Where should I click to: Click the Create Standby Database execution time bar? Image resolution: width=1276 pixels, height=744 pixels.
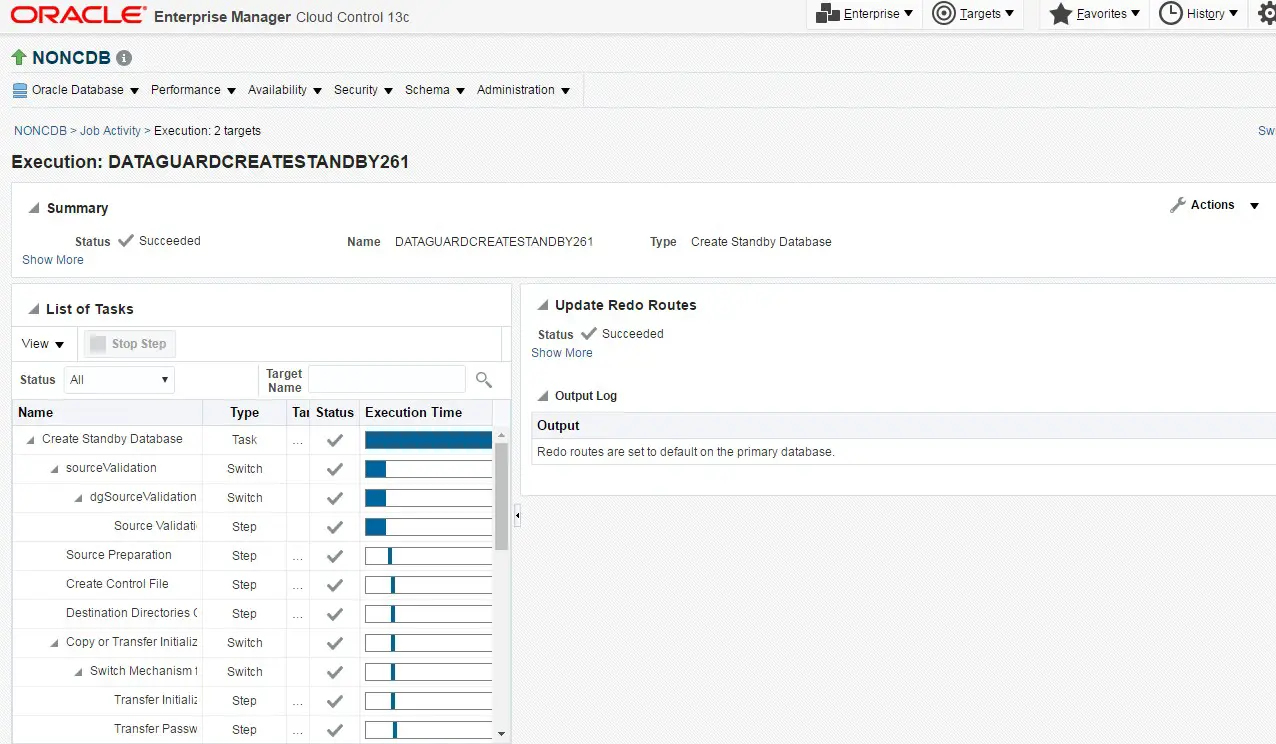428,440
